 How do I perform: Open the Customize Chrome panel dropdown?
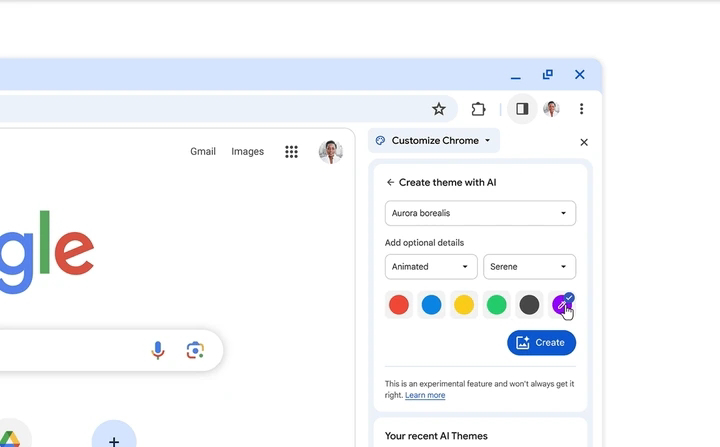point(434,141)
